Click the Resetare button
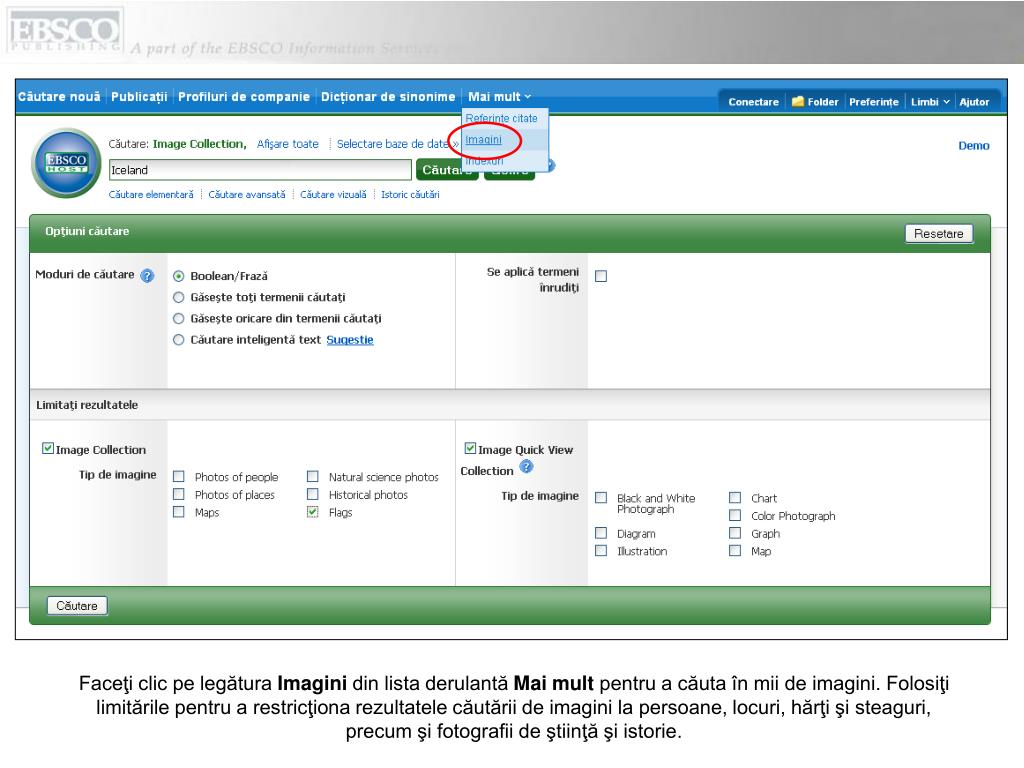Image resolution: width=1024 pixels, height=768 pixels. pyautogui.click(x=938, y=234)
